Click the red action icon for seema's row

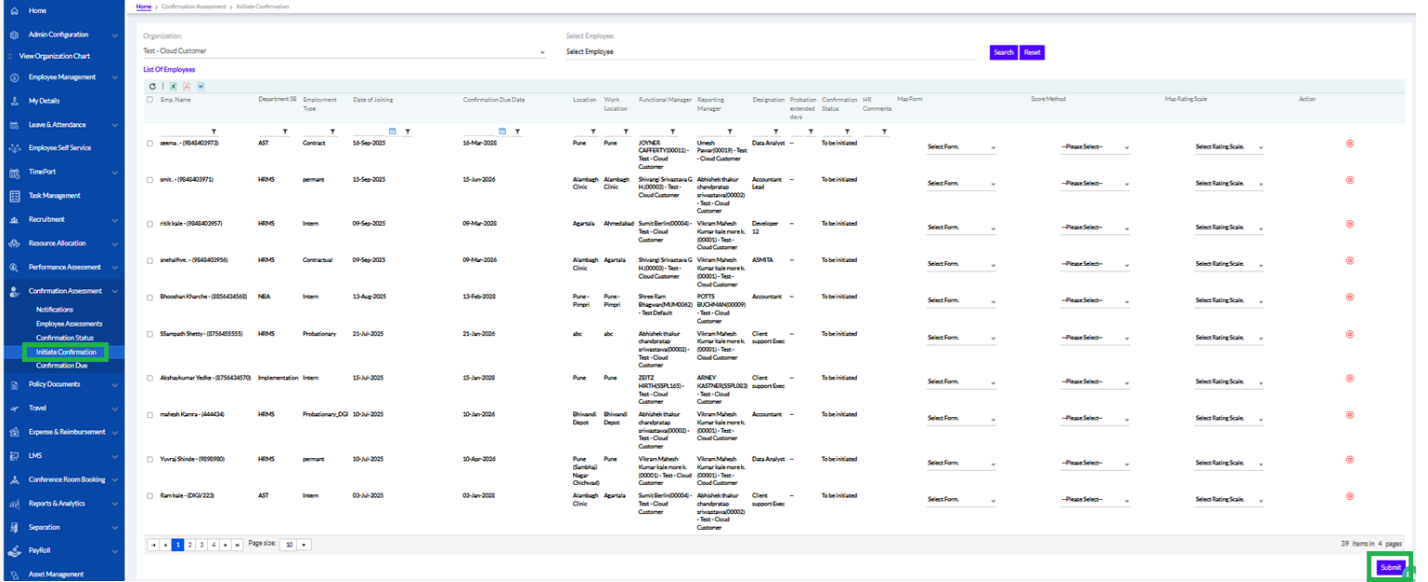point(1349,143)
